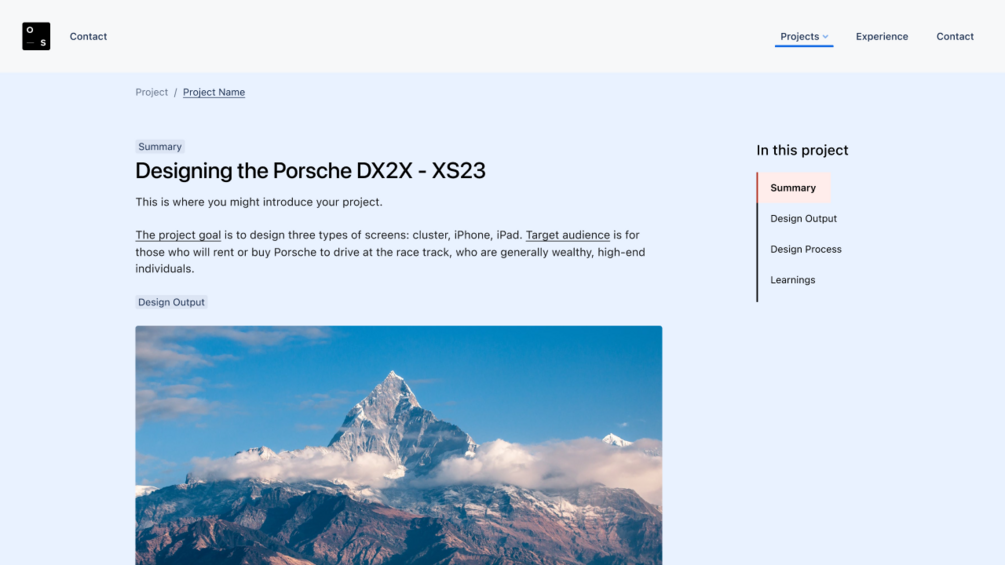Open the mountain image
The image size is (1005, 565).
click(x=399, y=445)
